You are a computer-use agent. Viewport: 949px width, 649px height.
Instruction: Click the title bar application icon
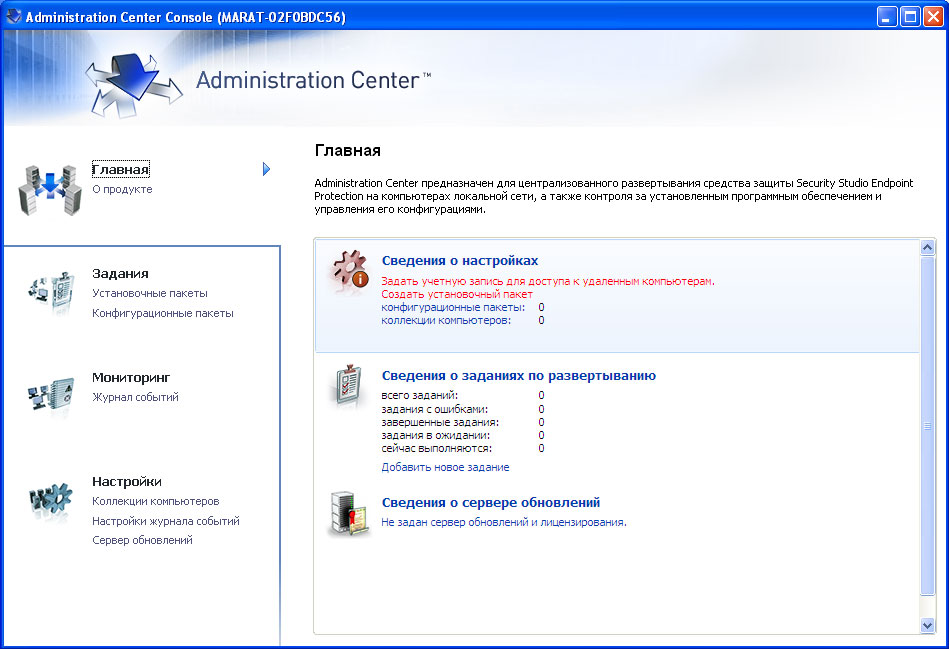tap(13, 16)
